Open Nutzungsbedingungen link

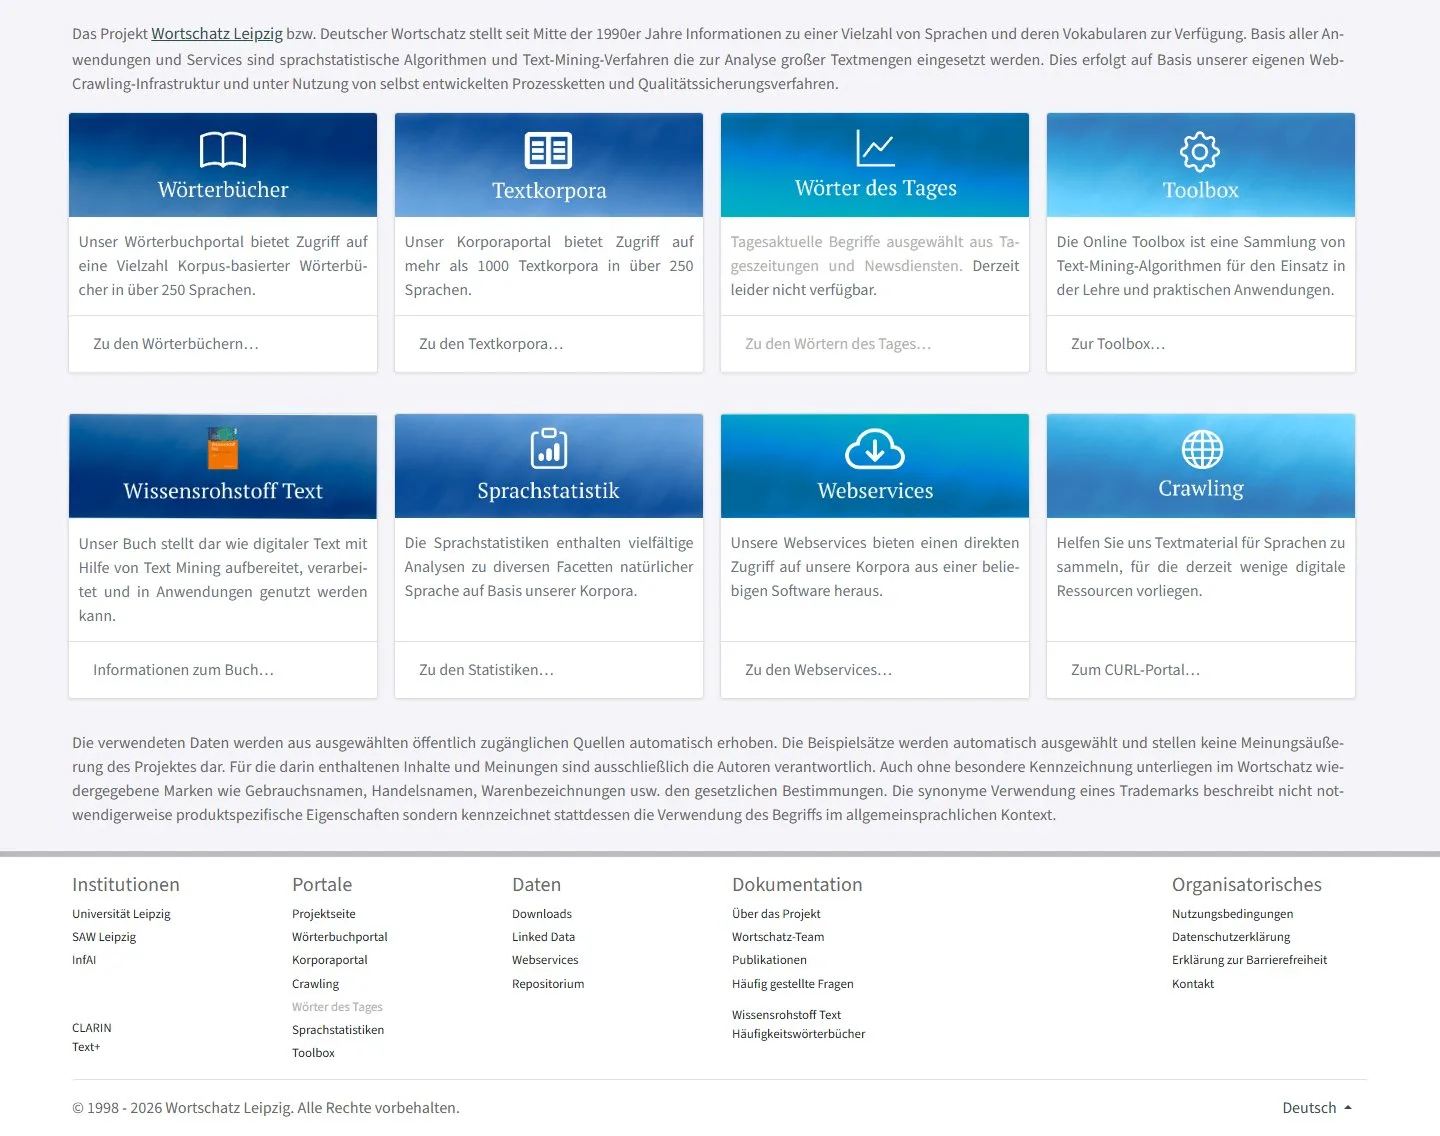[x=1233, y=914]
